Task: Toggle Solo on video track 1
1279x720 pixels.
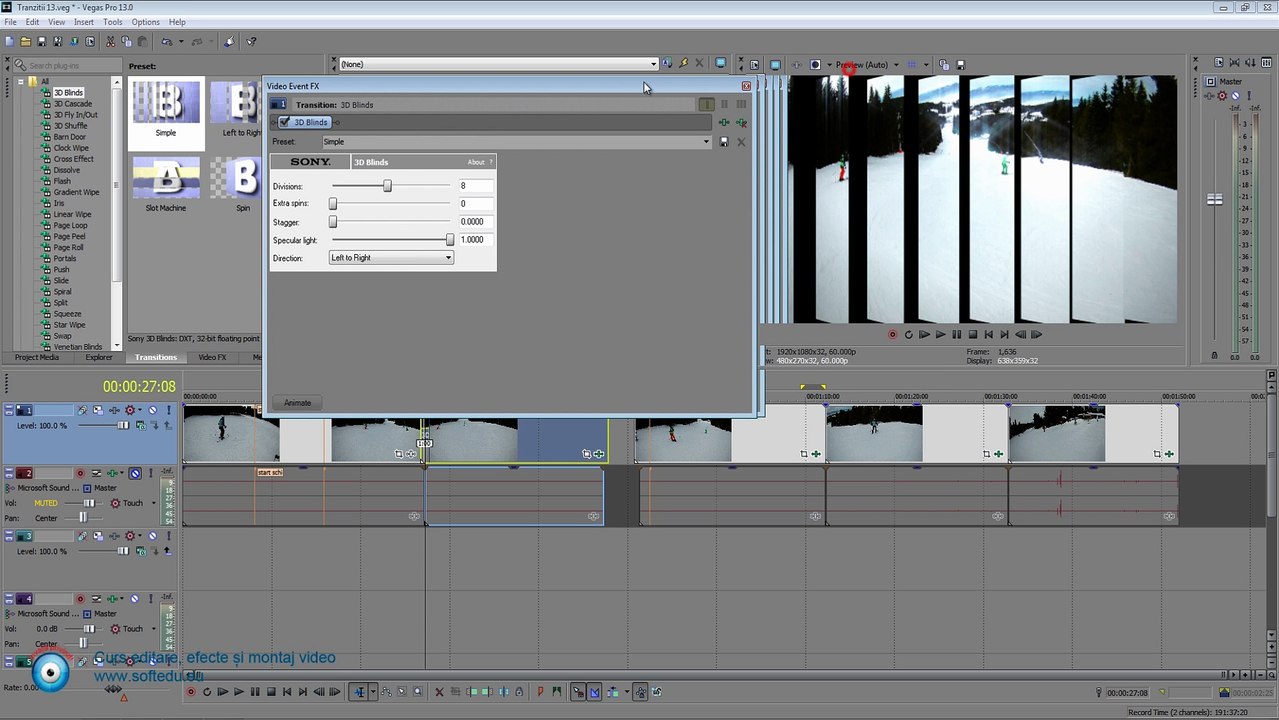Action: (x=169, y=410)
